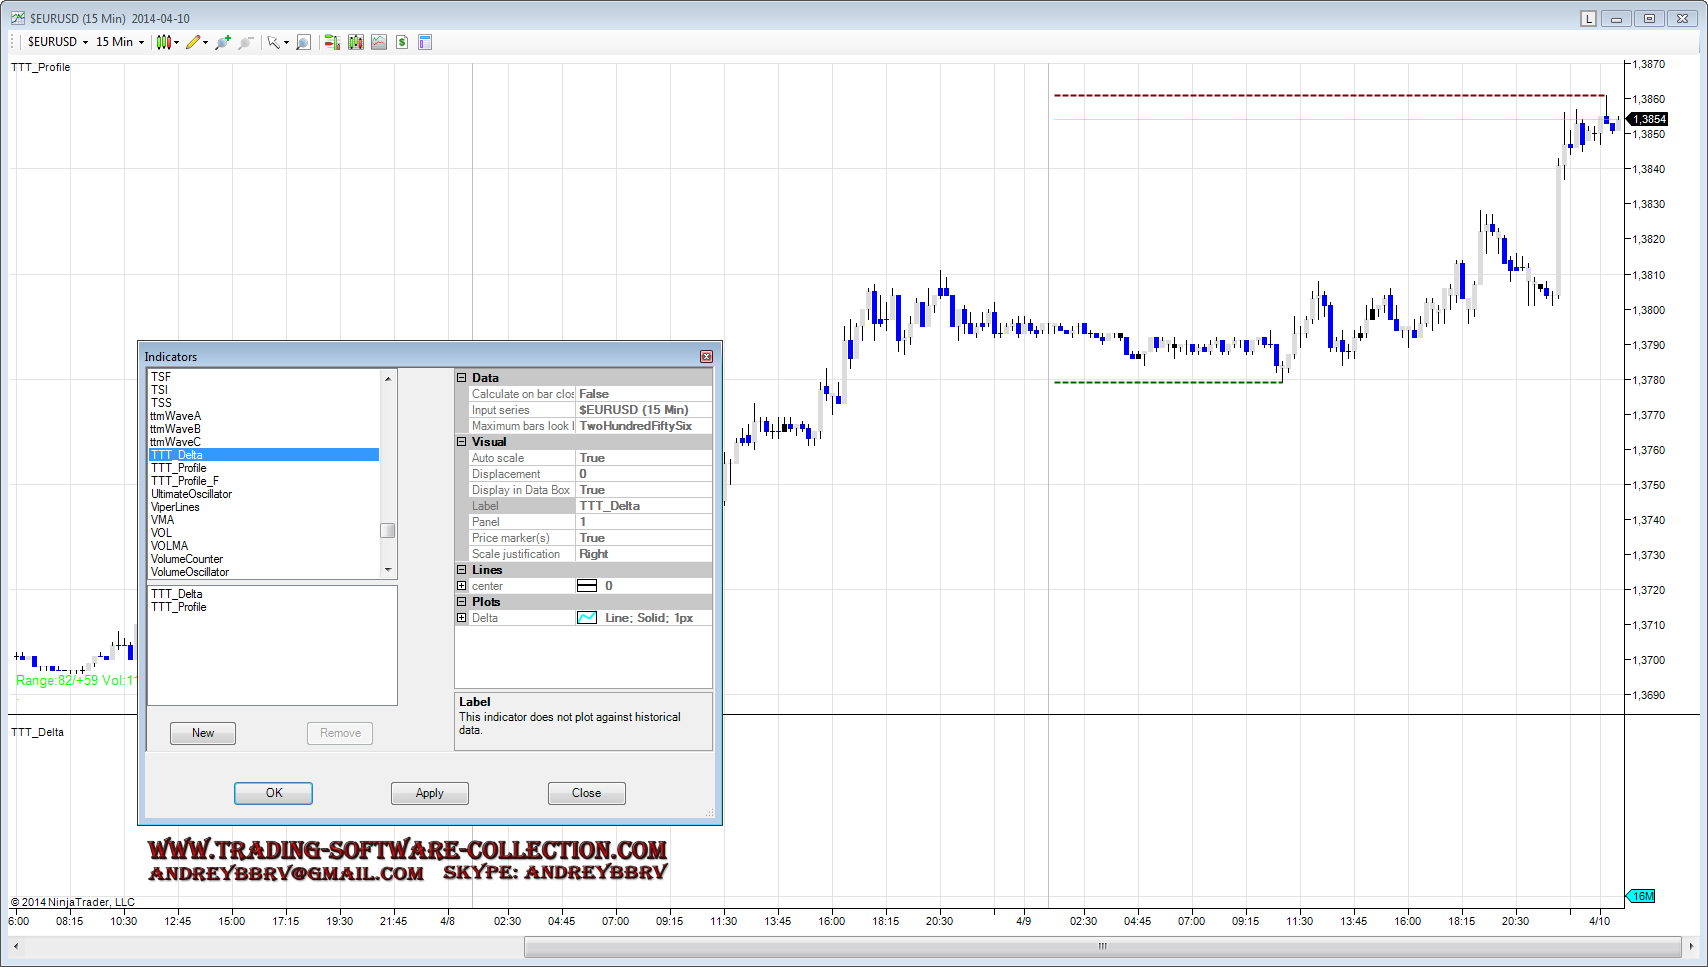Click the New indicator button
The width and height of the screenshot is (1708, 967).
pos(203,733)
